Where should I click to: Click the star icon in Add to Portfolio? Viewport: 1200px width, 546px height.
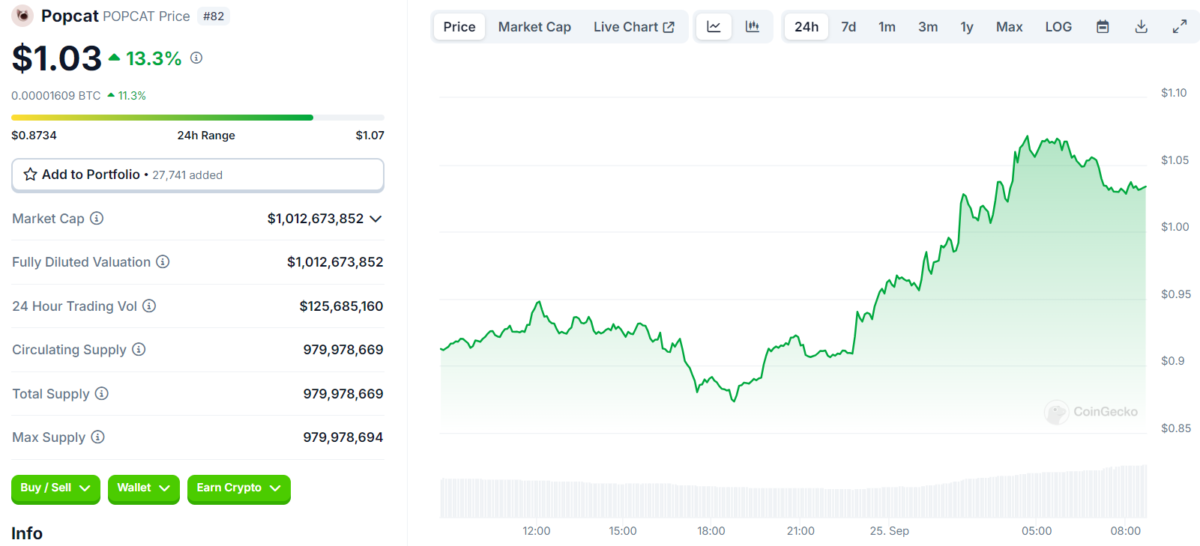30,174
